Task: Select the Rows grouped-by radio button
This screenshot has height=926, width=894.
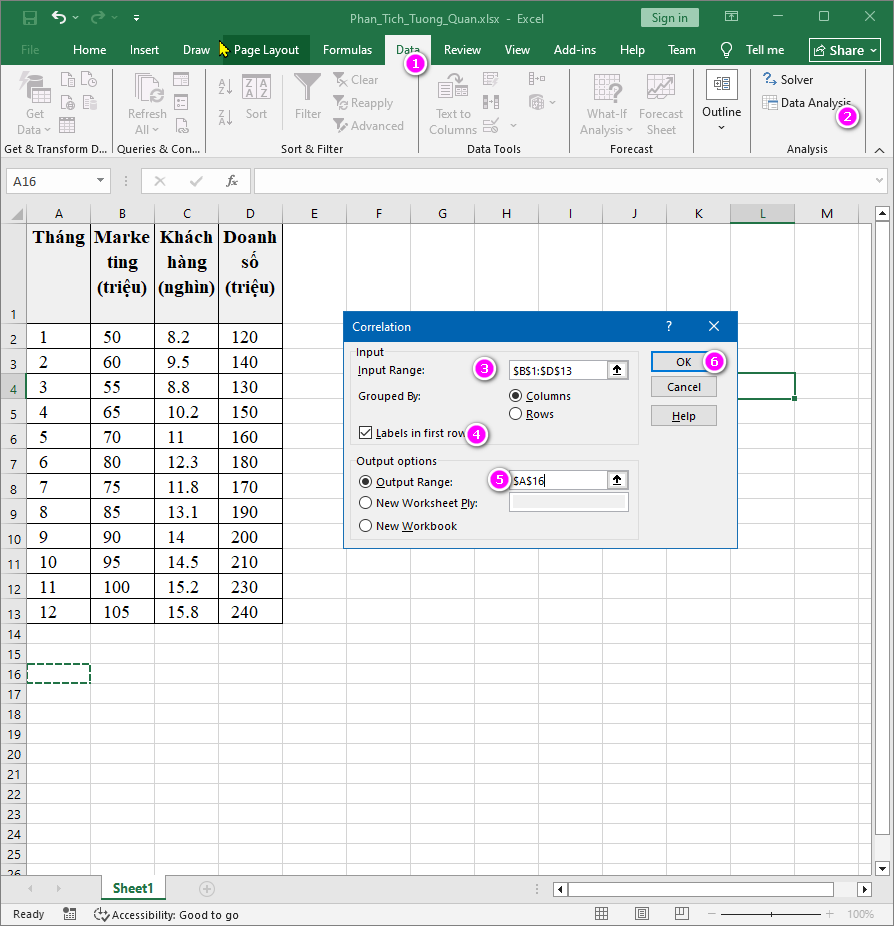Action: click(516, 413)
